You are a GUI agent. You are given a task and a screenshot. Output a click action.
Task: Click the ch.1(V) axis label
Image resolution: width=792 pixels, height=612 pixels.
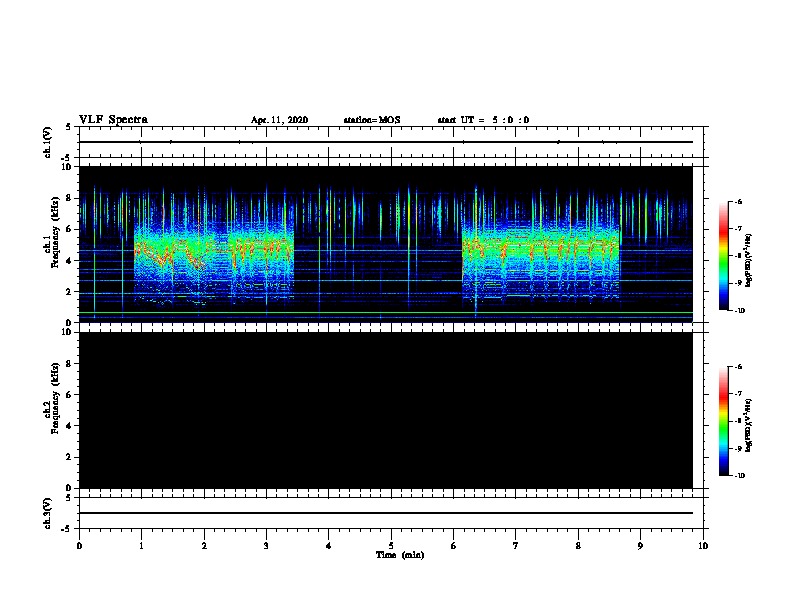pos(47,142)
